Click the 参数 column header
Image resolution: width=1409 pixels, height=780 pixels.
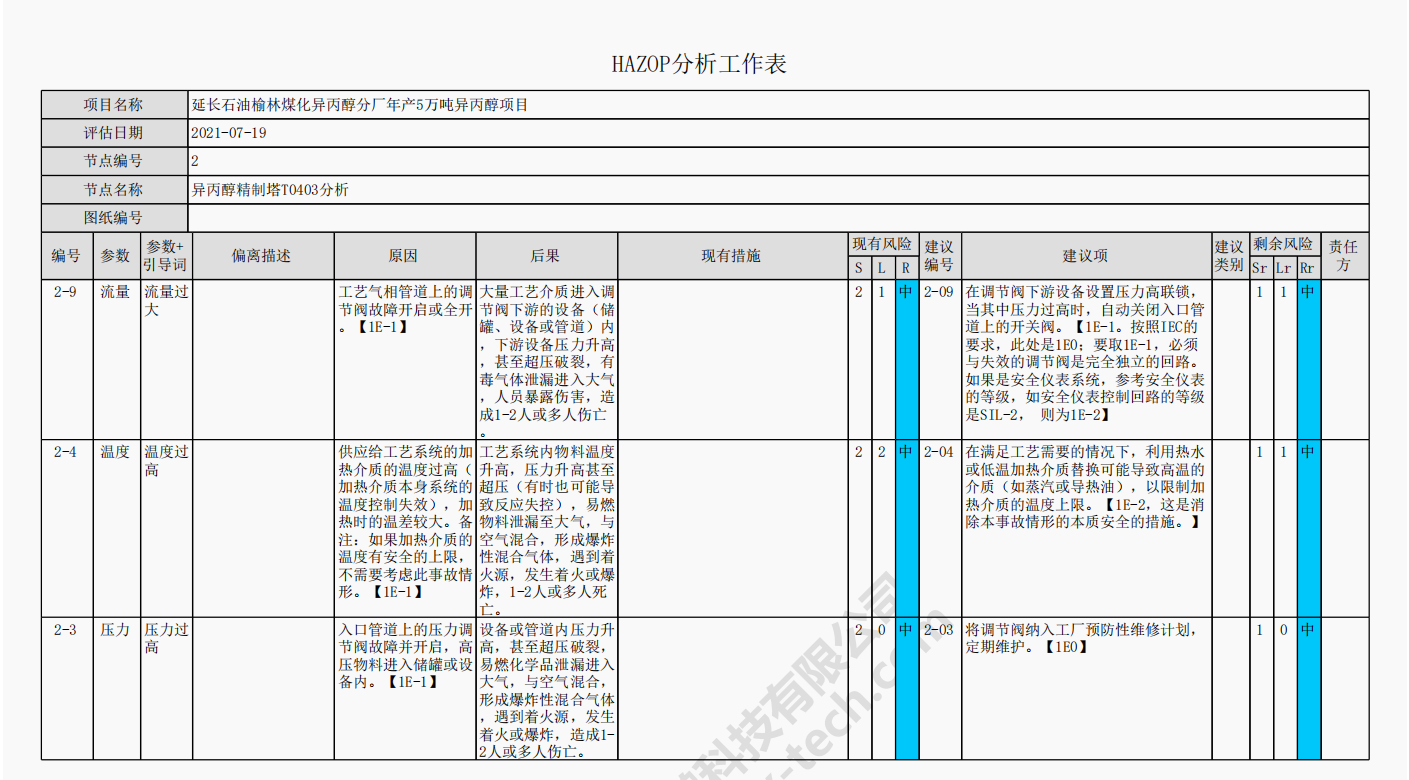[115, 256]
